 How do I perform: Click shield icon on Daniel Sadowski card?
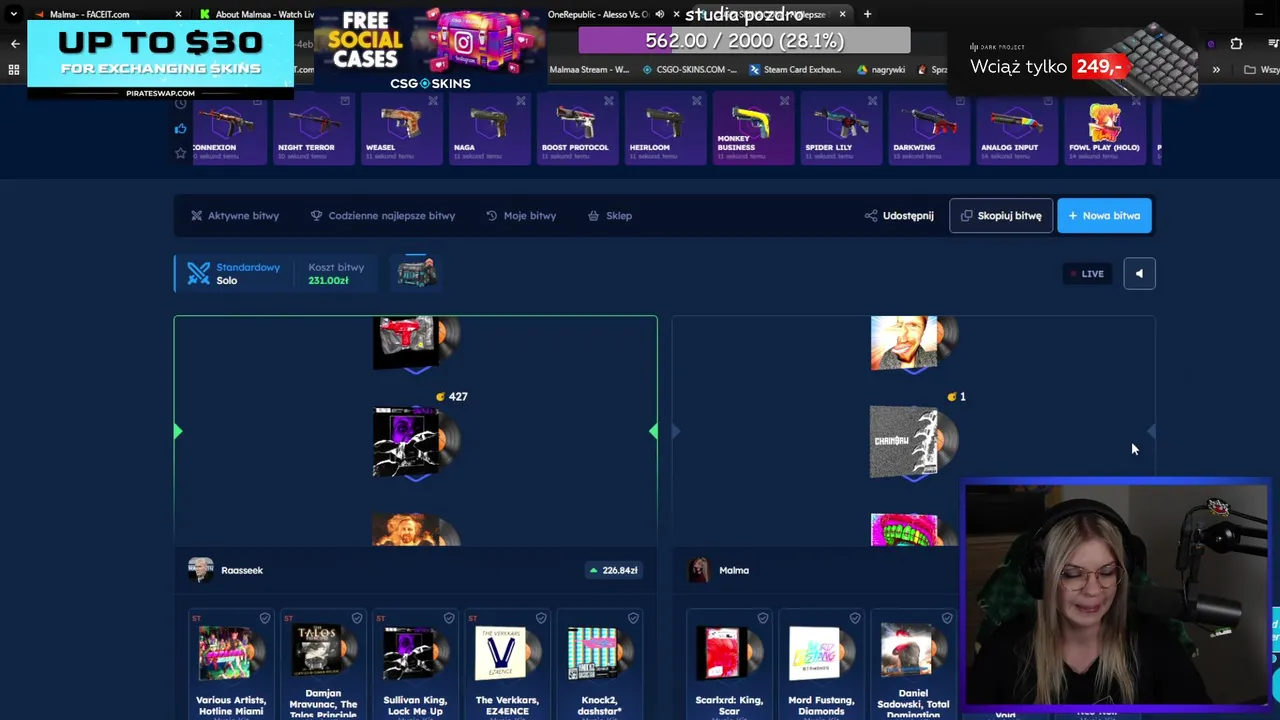click(x=947, y=618)
